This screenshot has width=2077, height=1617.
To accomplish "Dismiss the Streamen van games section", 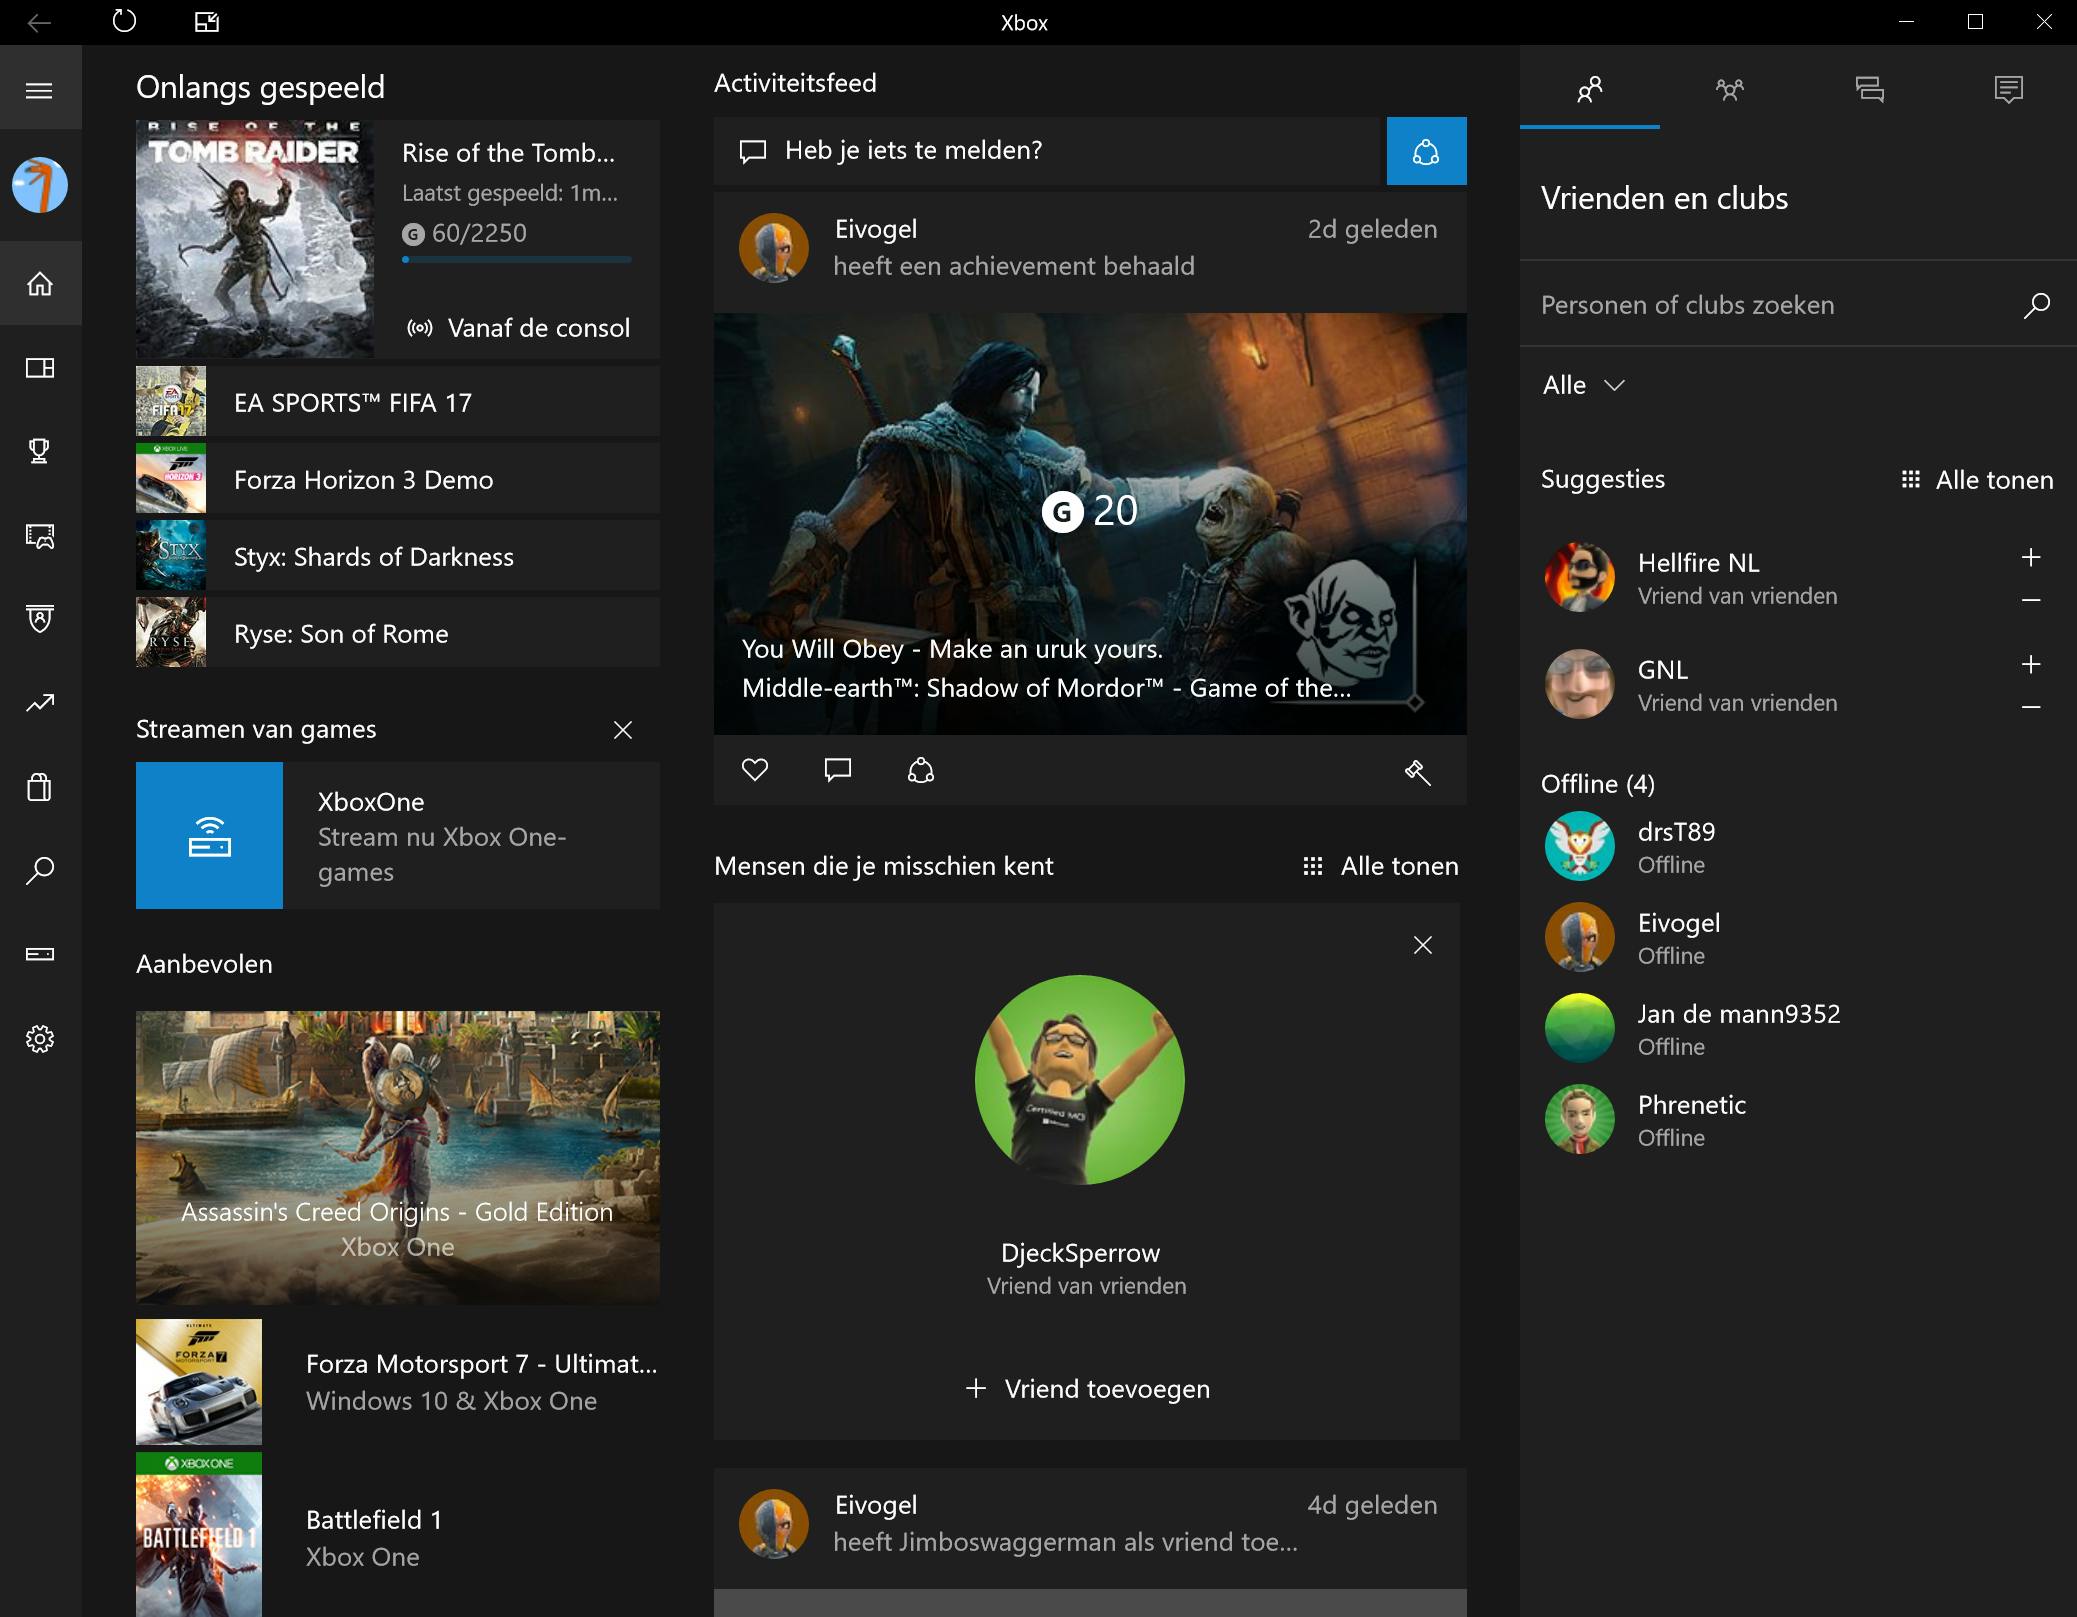I will pos(622,730).
